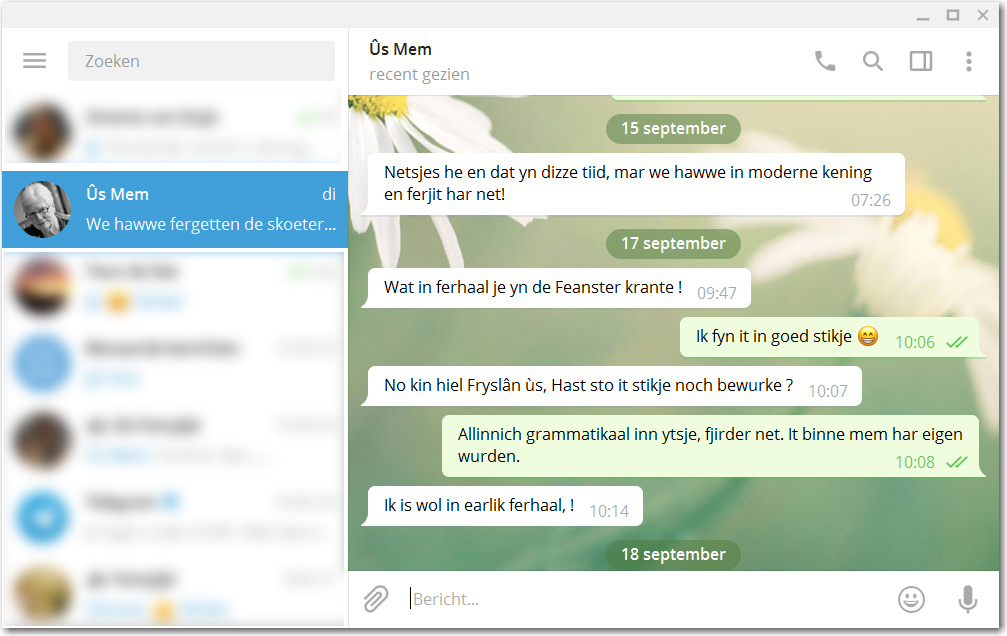
Task: Open the three-dot chat options menu
Action: point(968,61)
